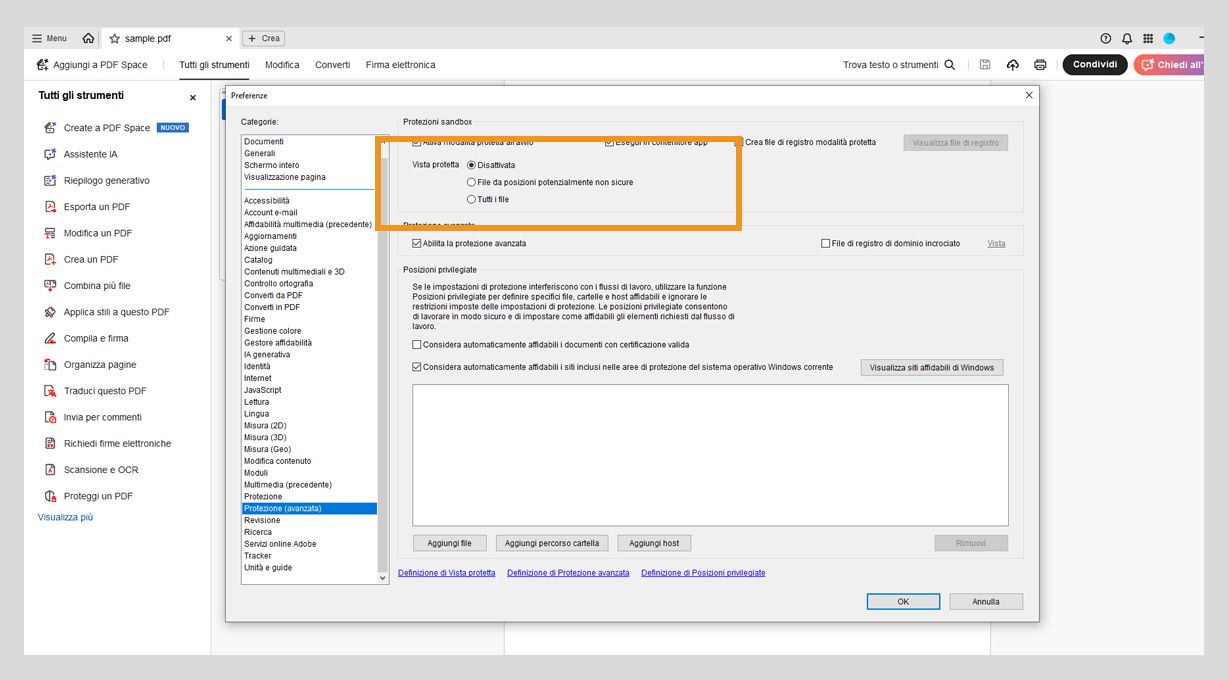1229x680 pixels.
Task: Open the notifications bell
Action: (x=1126, y=36)
